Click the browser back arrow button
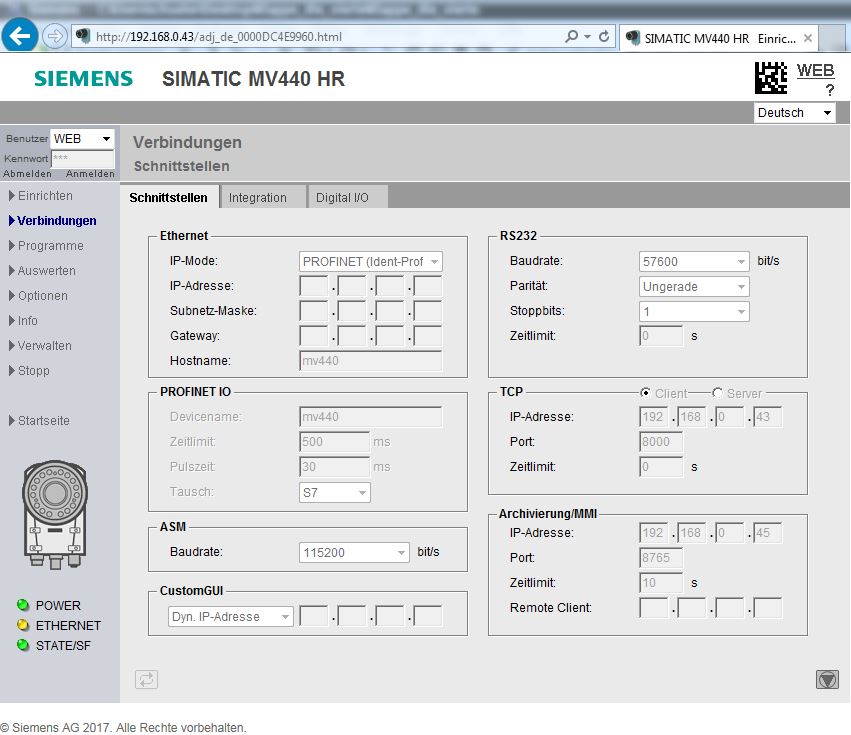This screenshot has width=851, height=735. [20, 36]
